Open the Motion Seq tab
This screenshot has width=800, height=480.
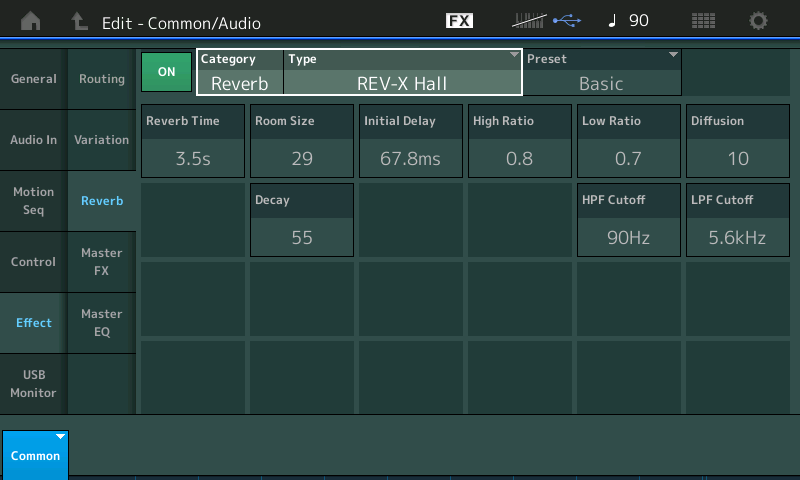pos(34,201)
